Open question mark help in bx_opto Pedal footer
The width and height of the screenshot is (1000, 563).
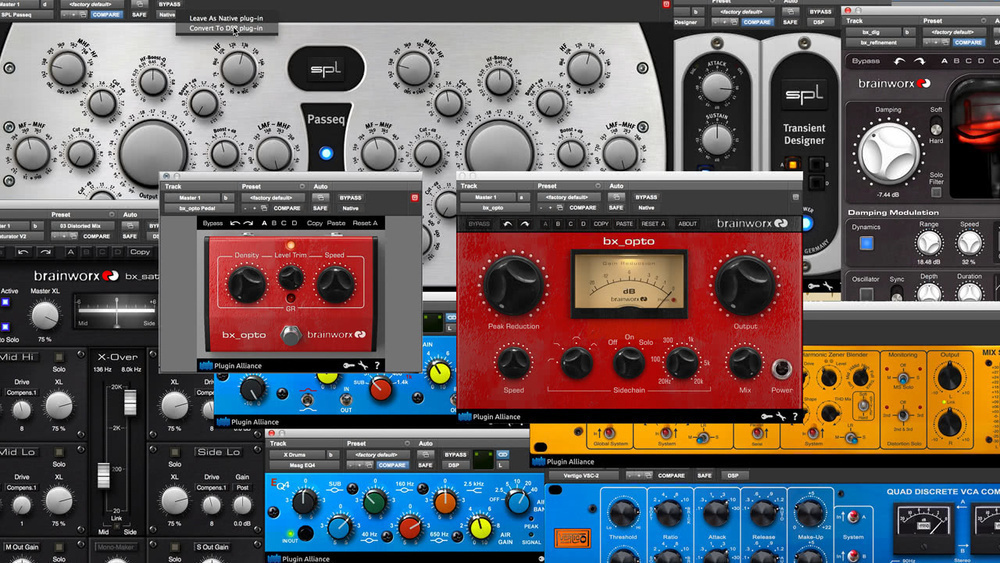click(x=377, y=365)
